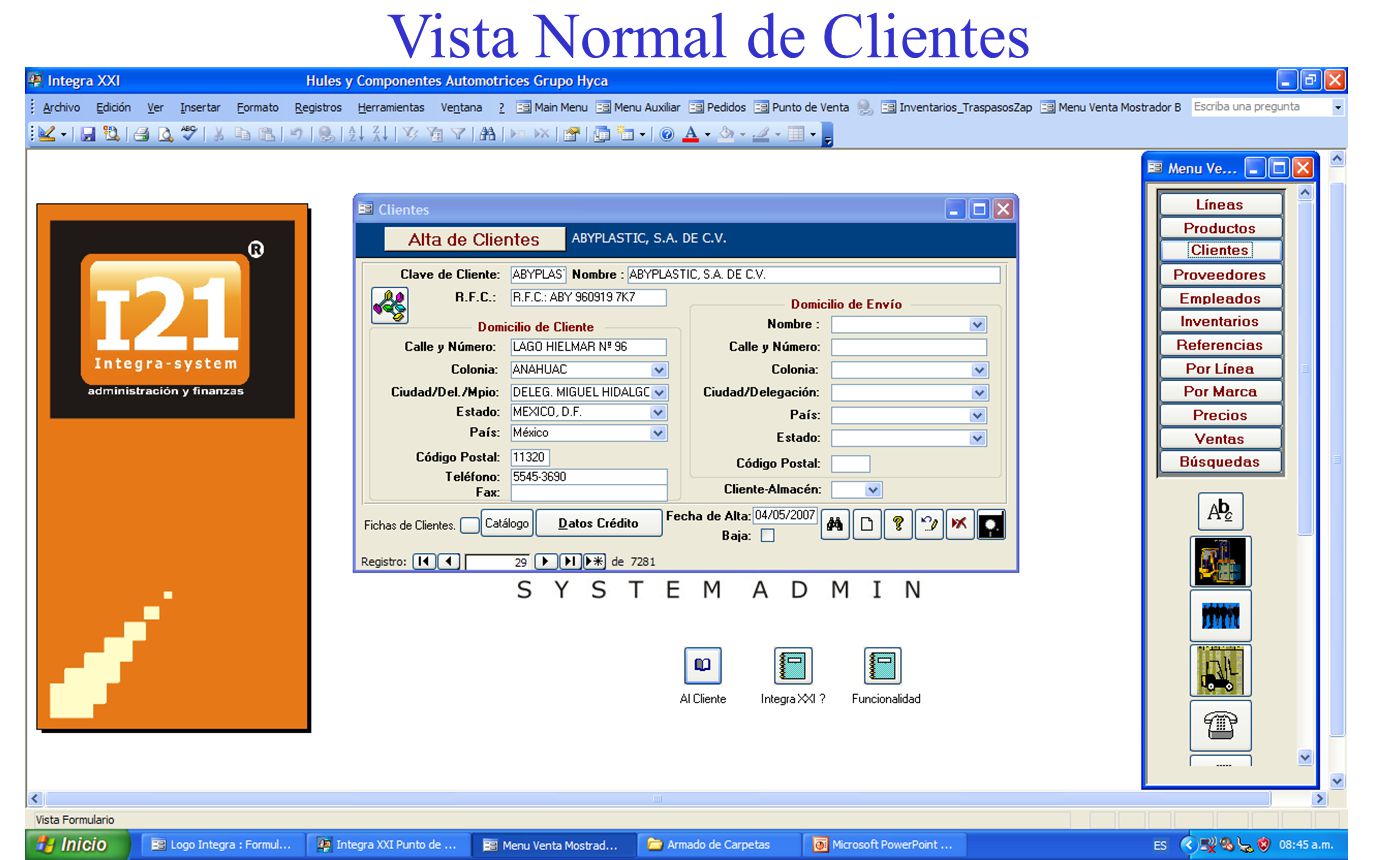Open the Herramientas menu
The height and width of the screenshot is (860, 1380).
[391, 107]
